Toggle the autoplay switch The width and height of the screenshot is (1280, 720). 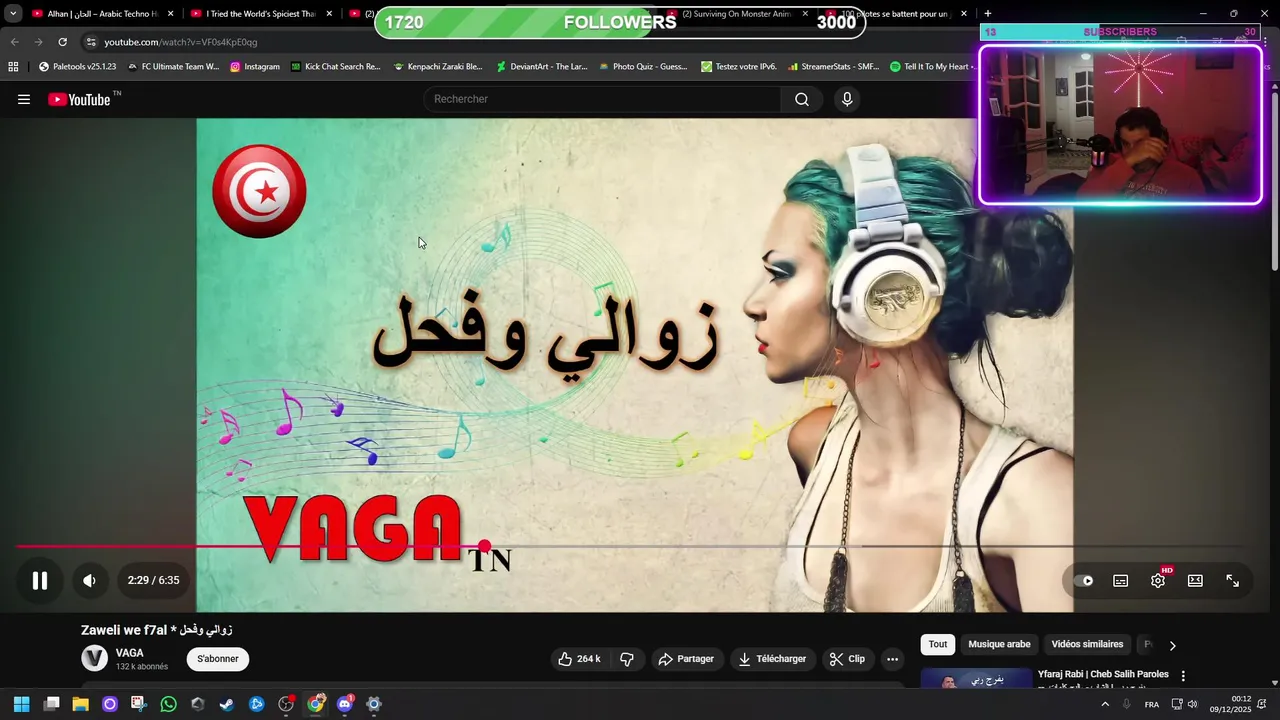1084,581
